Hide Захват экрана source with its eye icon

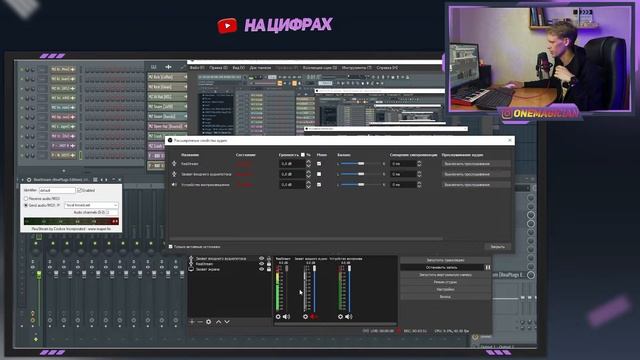[262, 269]
